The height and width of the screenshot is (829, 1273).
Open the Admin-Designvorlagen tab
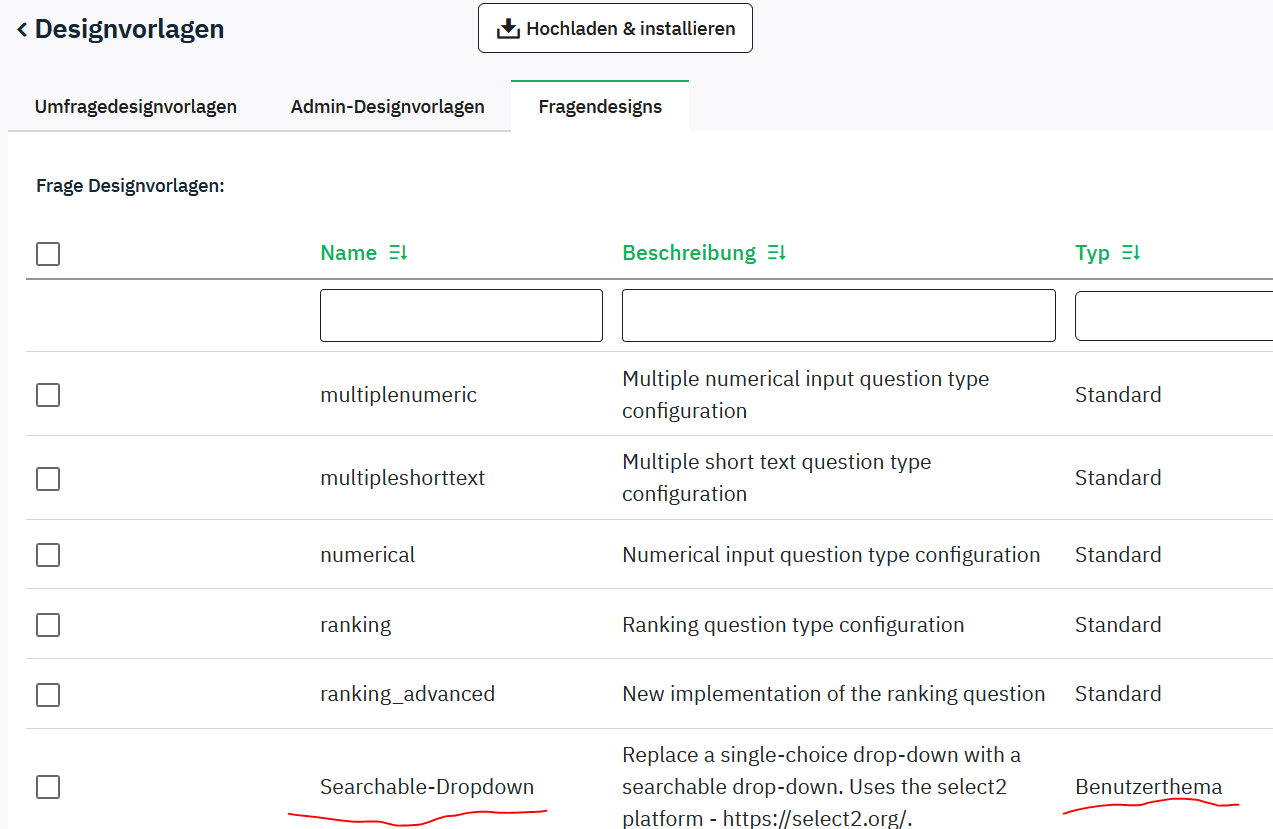[x=387, y=106]
